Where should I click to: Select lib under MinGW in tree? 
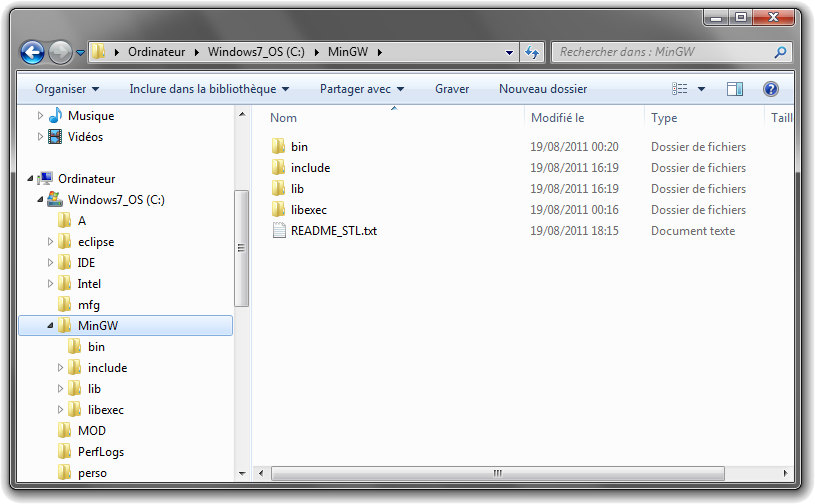point(94,389)
